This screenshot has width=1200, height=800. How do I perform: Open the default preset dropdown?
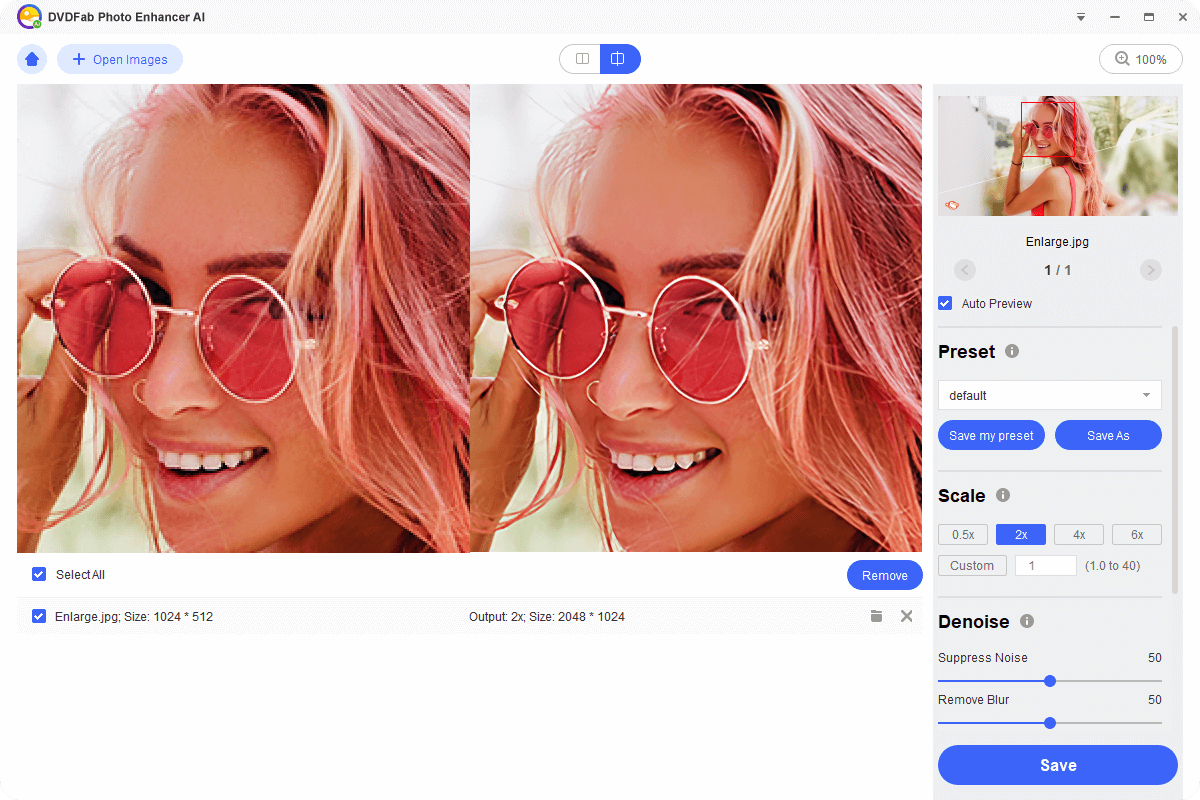click(1050, 395)
